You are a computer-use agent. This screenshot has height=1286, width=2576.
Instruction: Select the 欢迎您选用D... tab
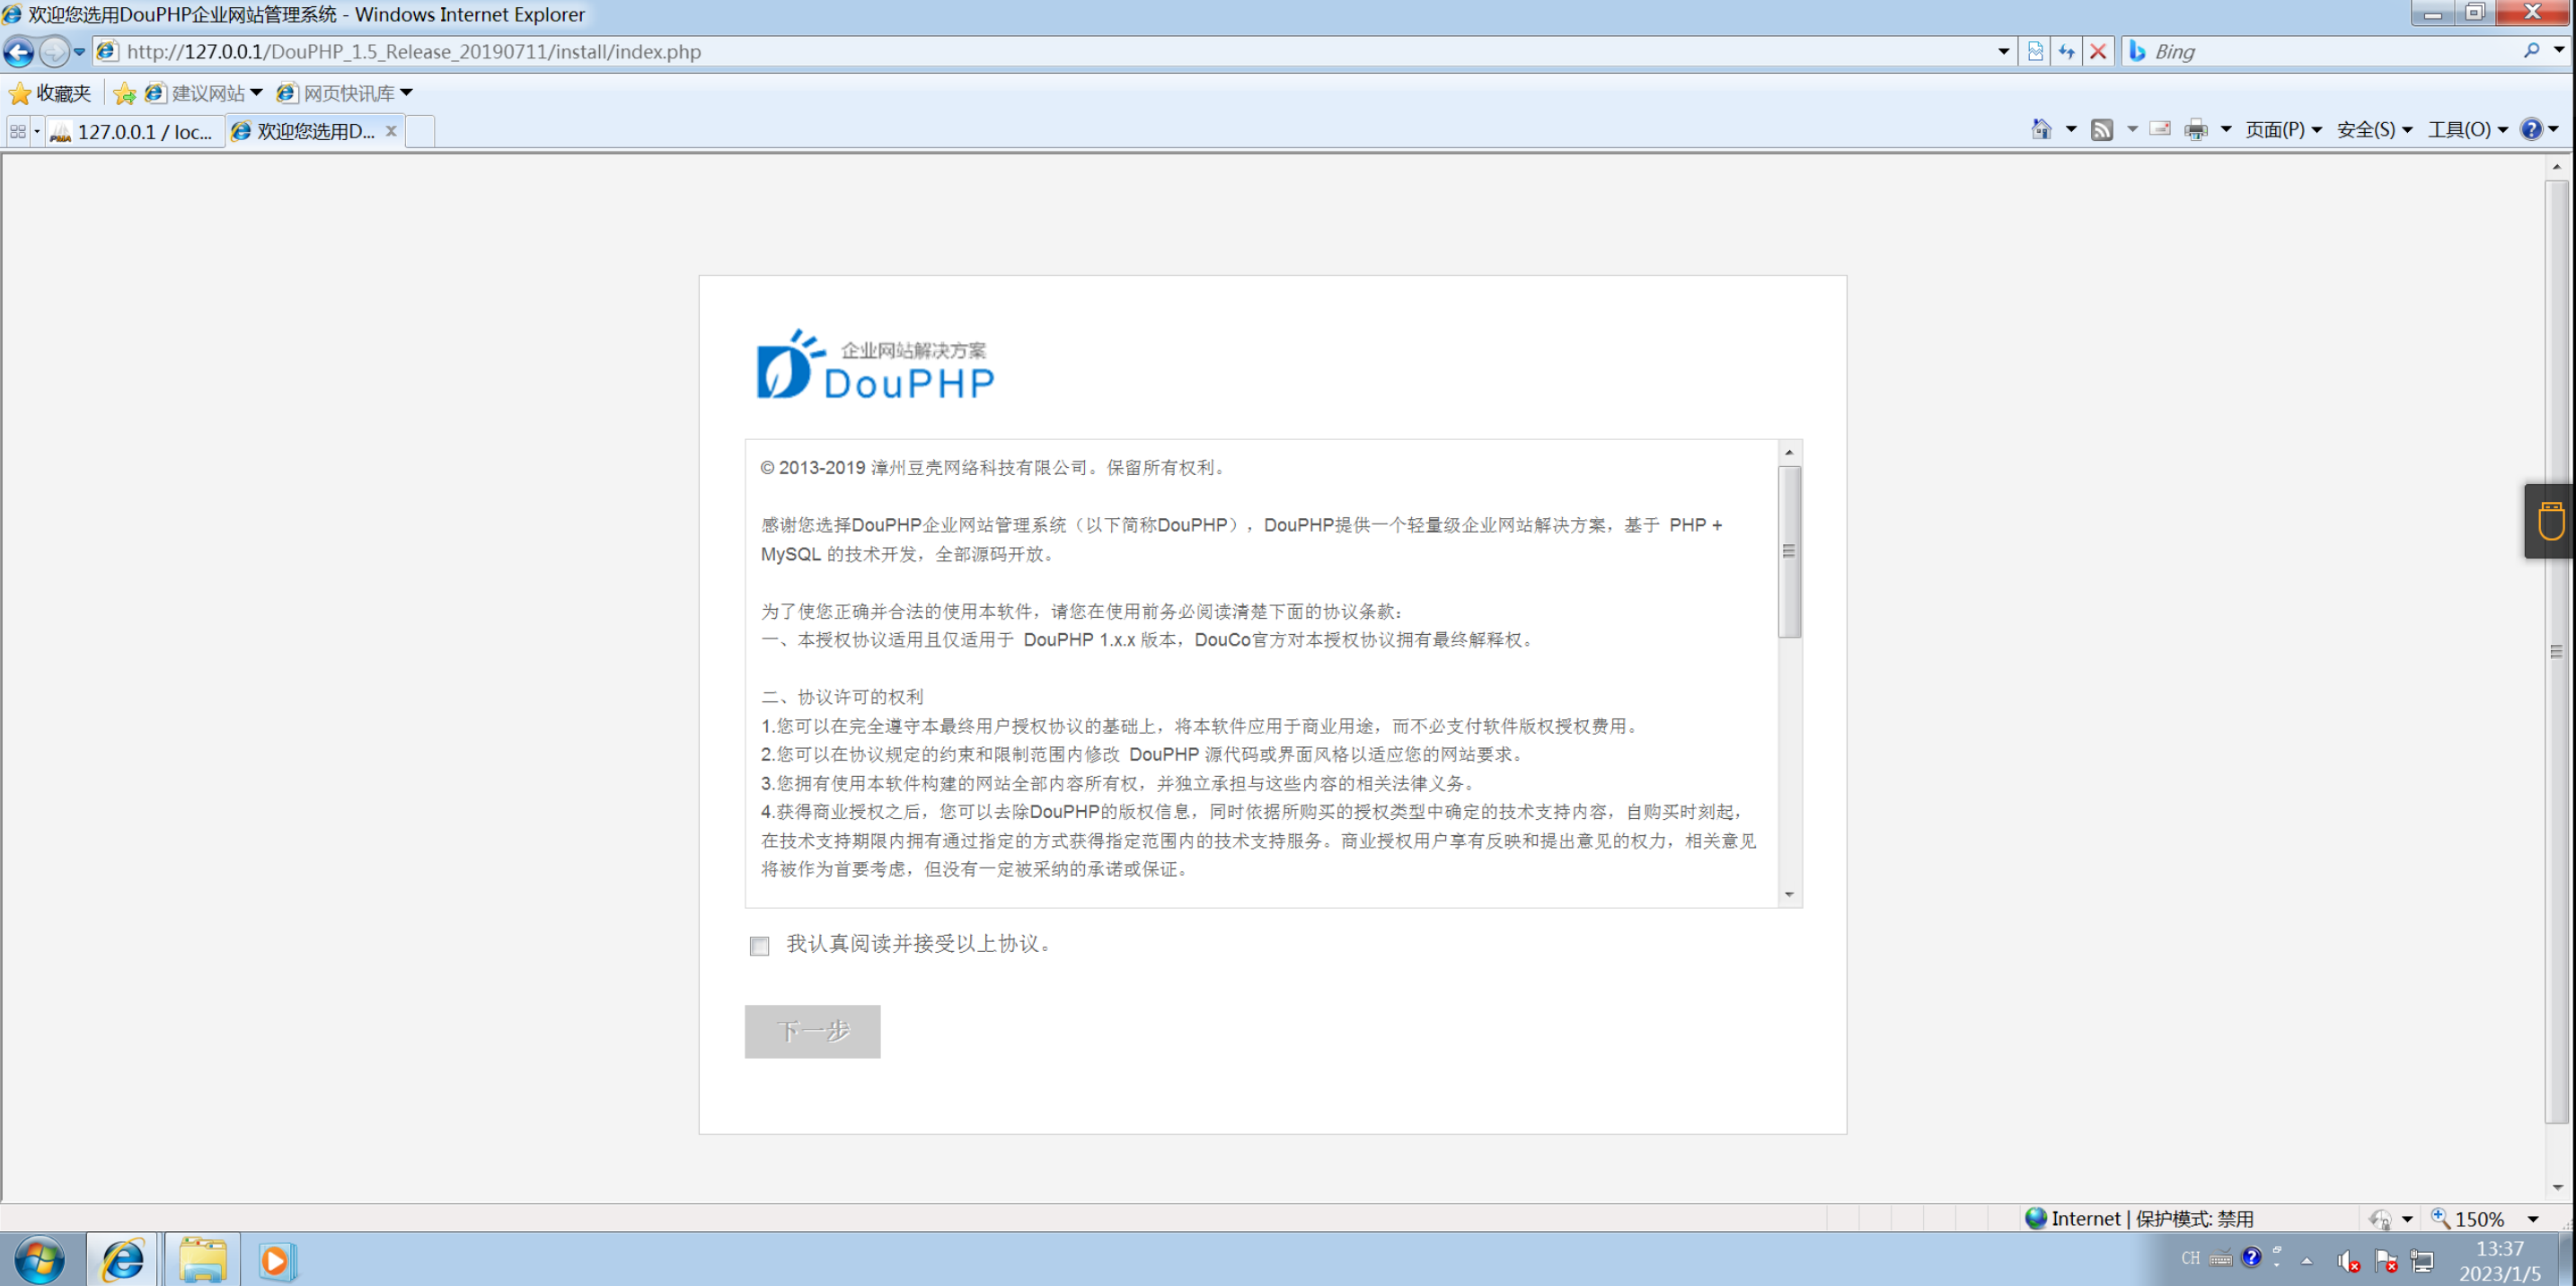305,131
